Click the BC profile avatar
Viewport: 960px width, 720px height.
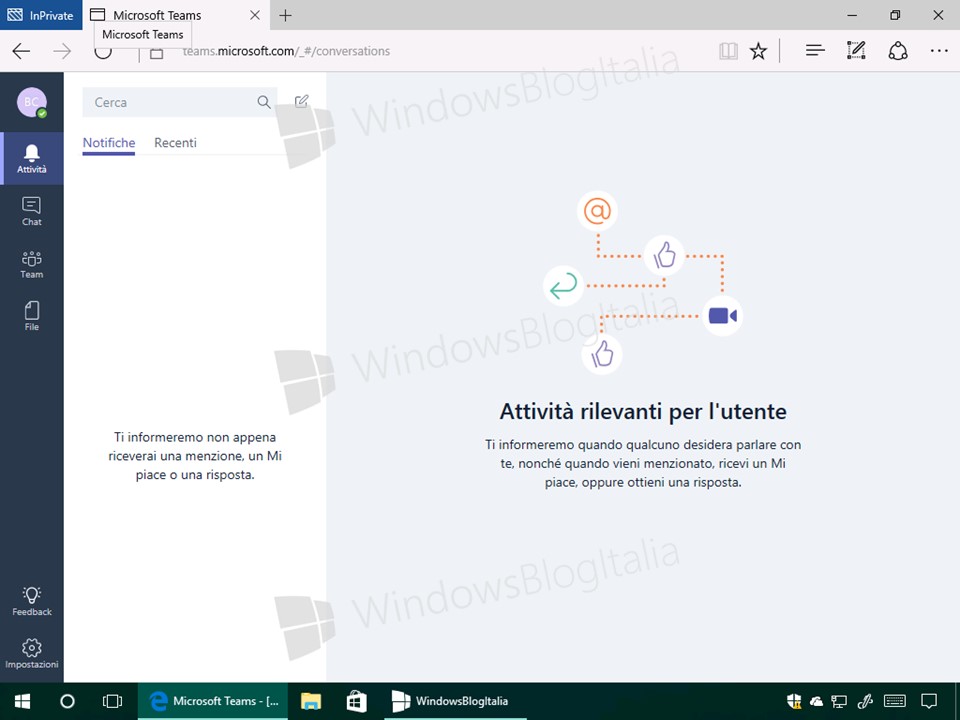point(32,102)
